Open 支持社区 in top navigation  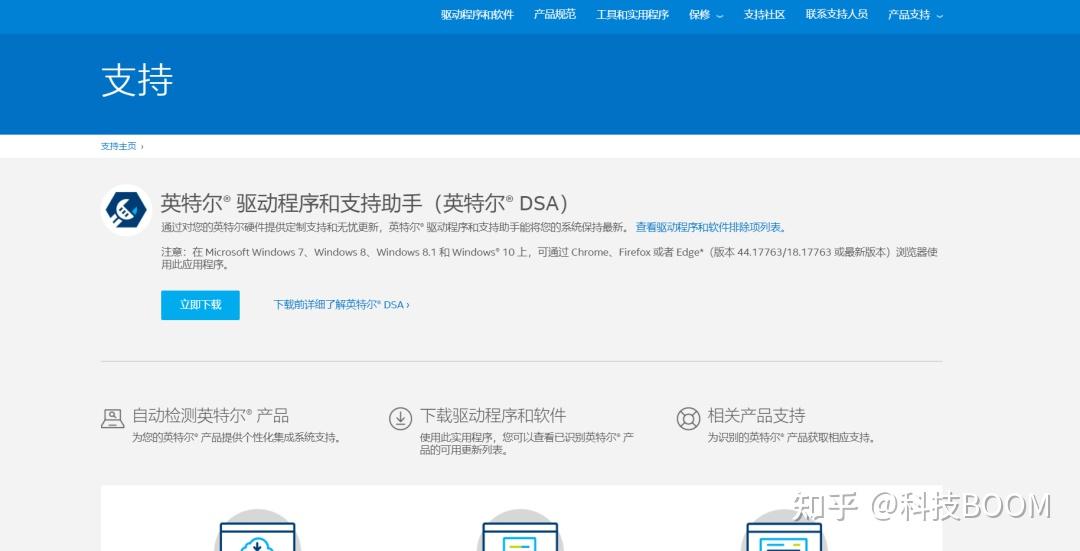coord(765,14)
